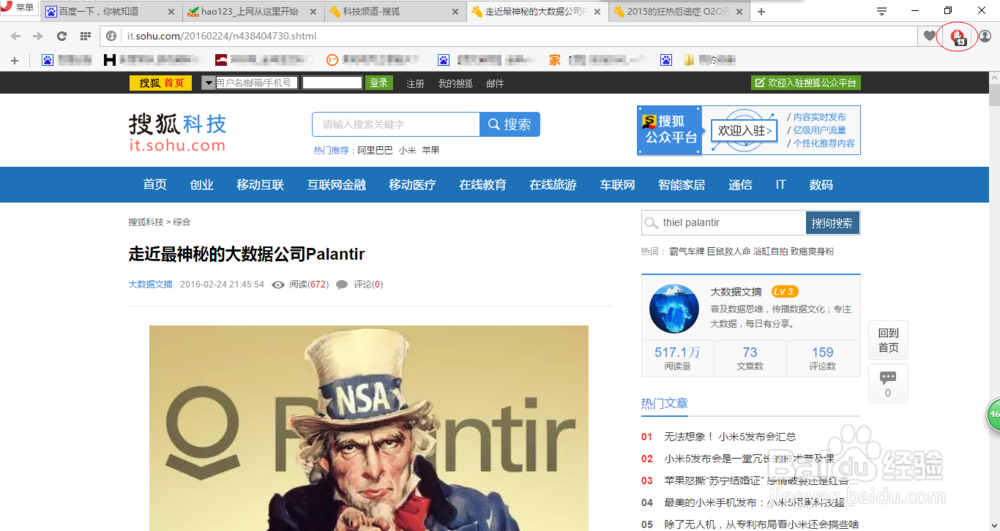Click the green 登录 button
Screen dimensions: 1000x531
[379, 83]
